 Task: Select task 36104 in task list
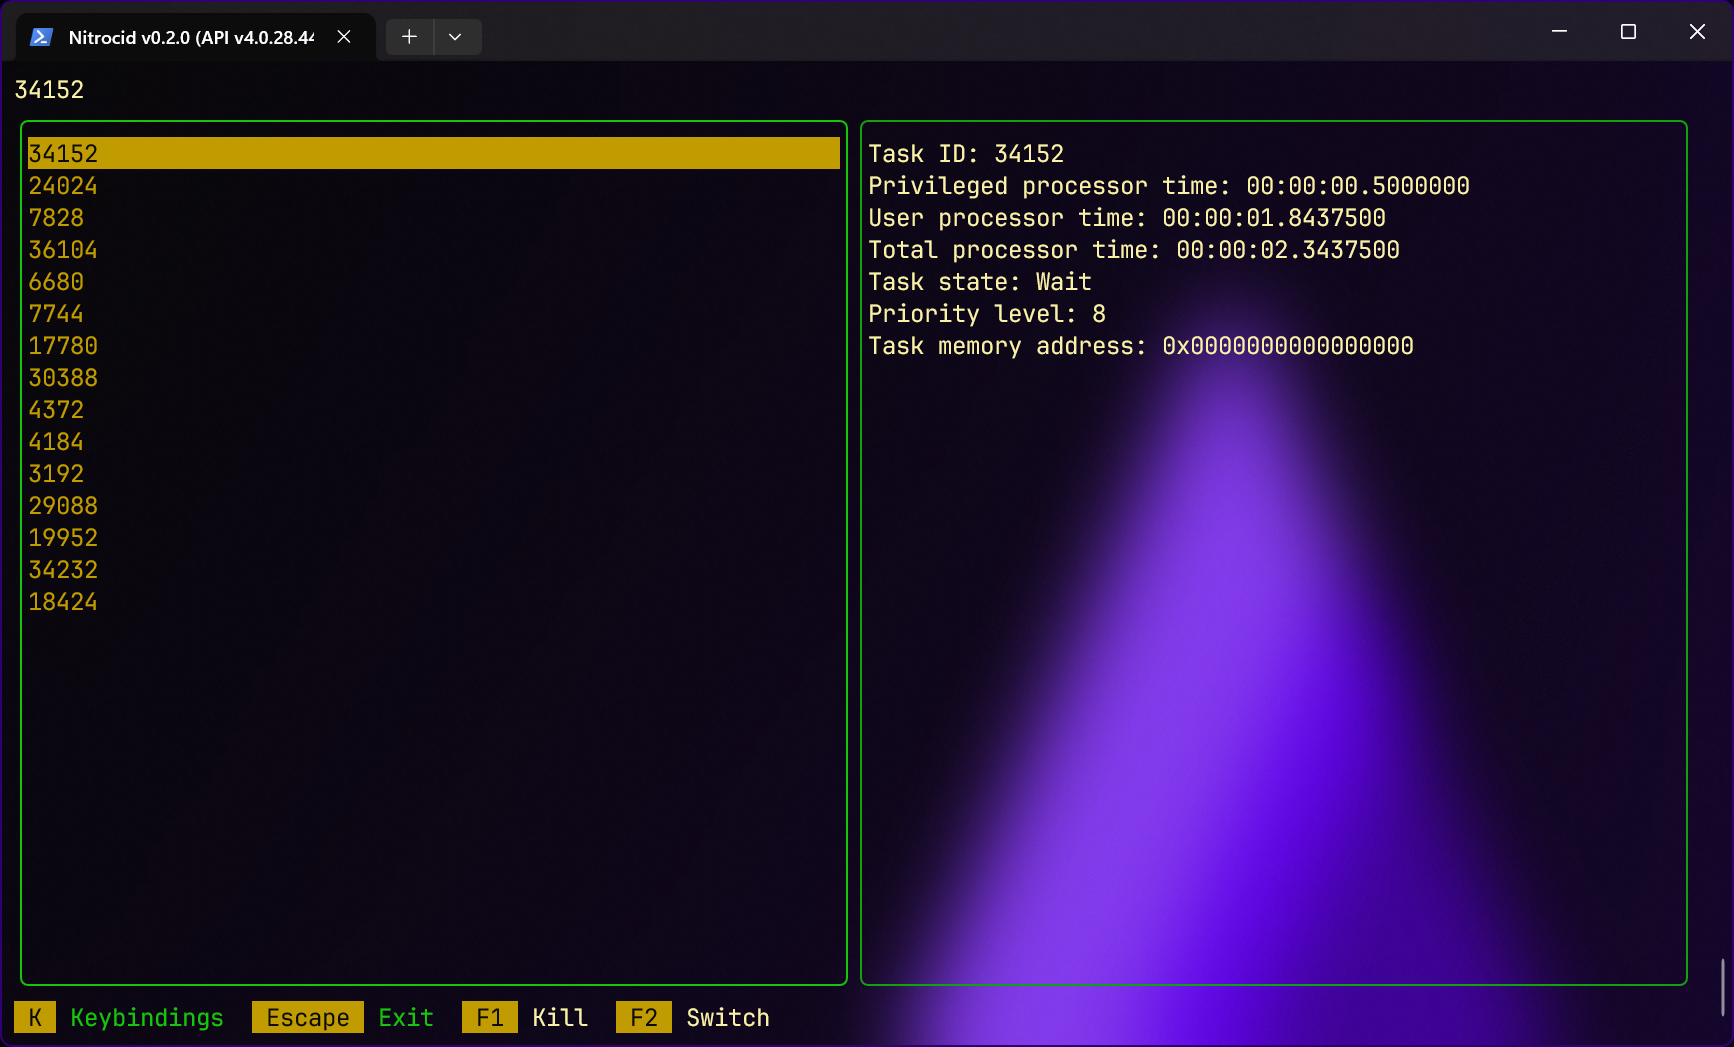pyautogui.click(x=63, y=250)
